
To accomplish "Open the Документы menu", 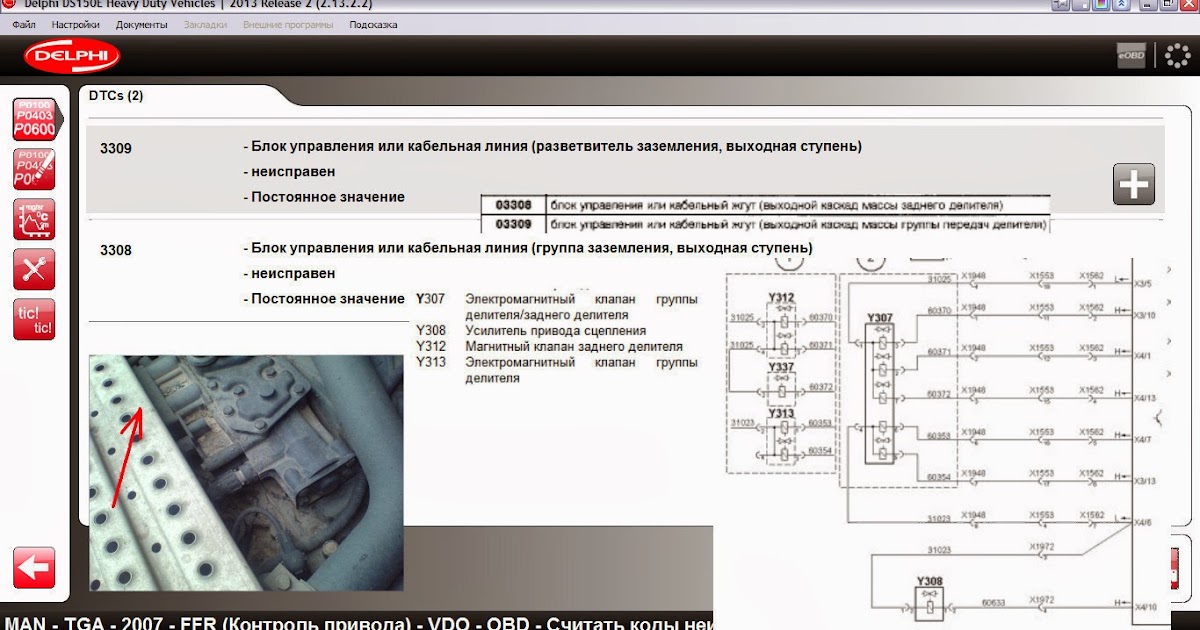I will click(141, 24).
